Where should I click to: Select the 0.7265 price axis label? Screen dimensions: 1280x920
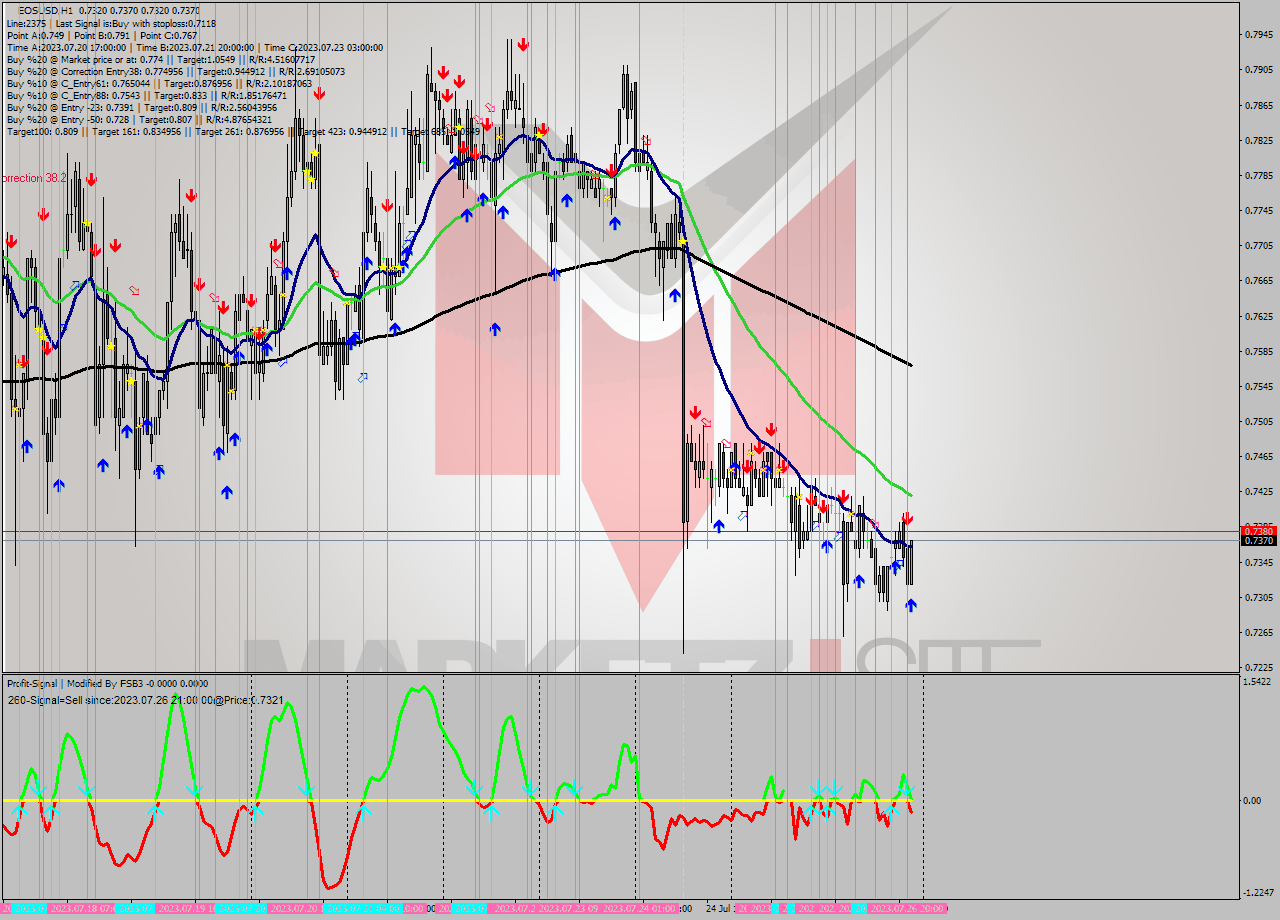(1260, 633)
